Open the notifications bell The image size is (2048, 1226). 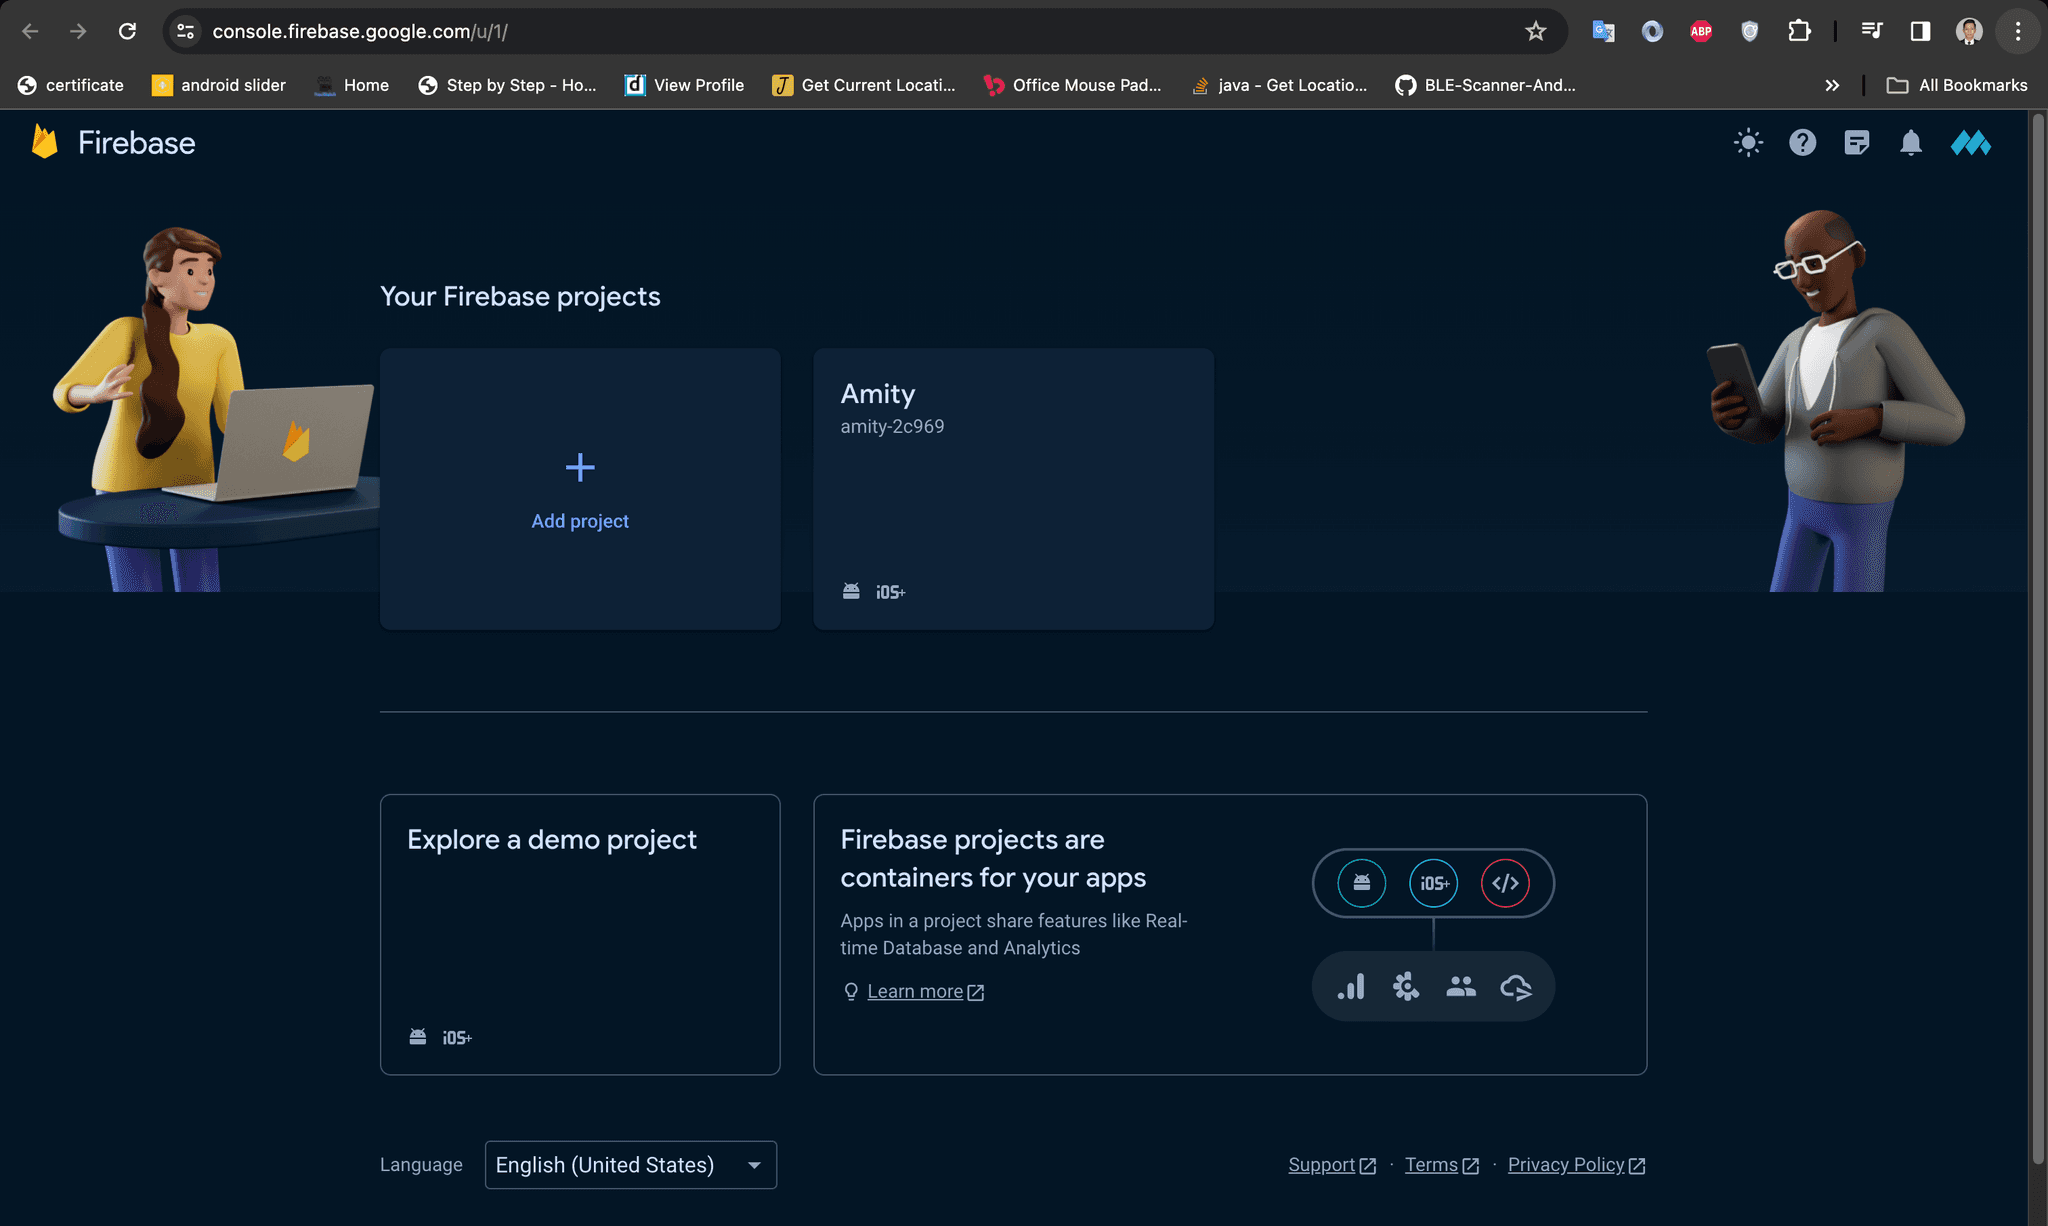[1910, 143]
